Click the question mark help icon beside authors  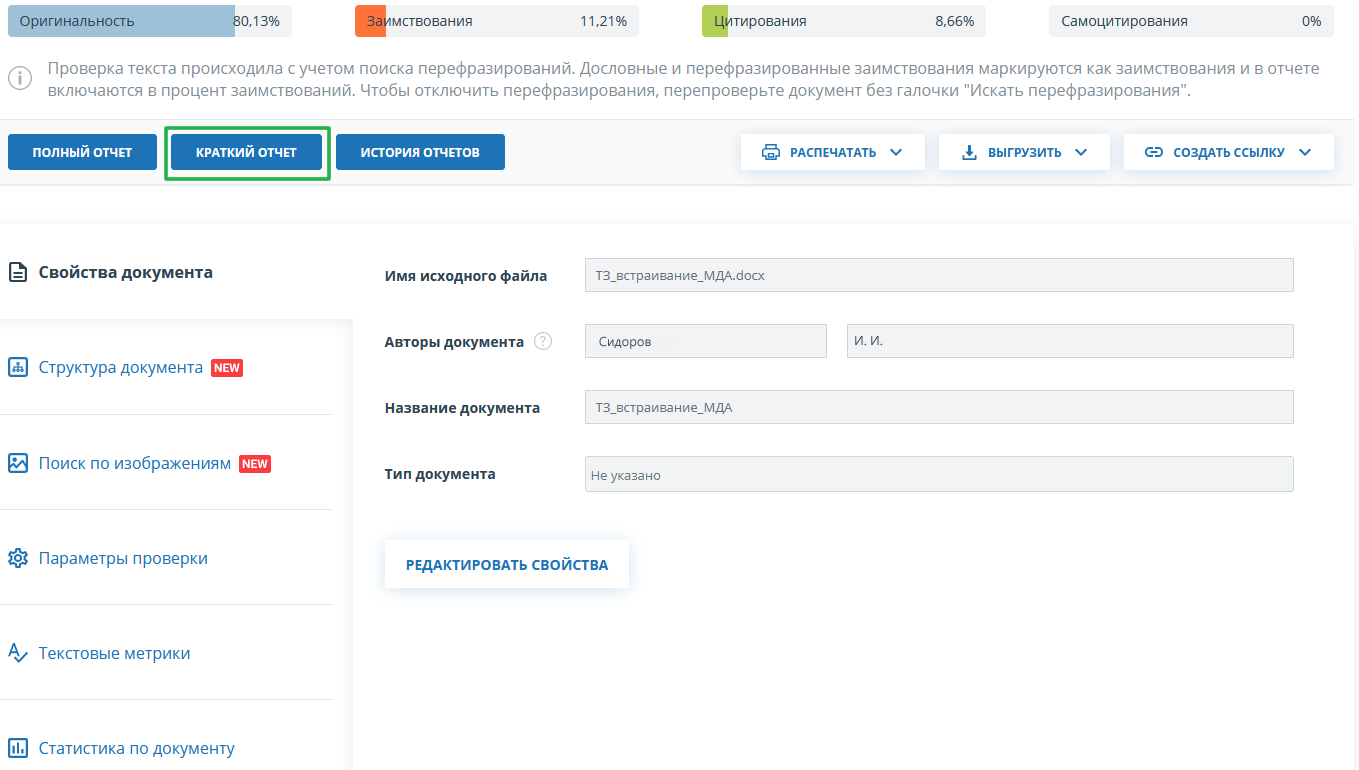pyautogui.click(x=543, y=341)
